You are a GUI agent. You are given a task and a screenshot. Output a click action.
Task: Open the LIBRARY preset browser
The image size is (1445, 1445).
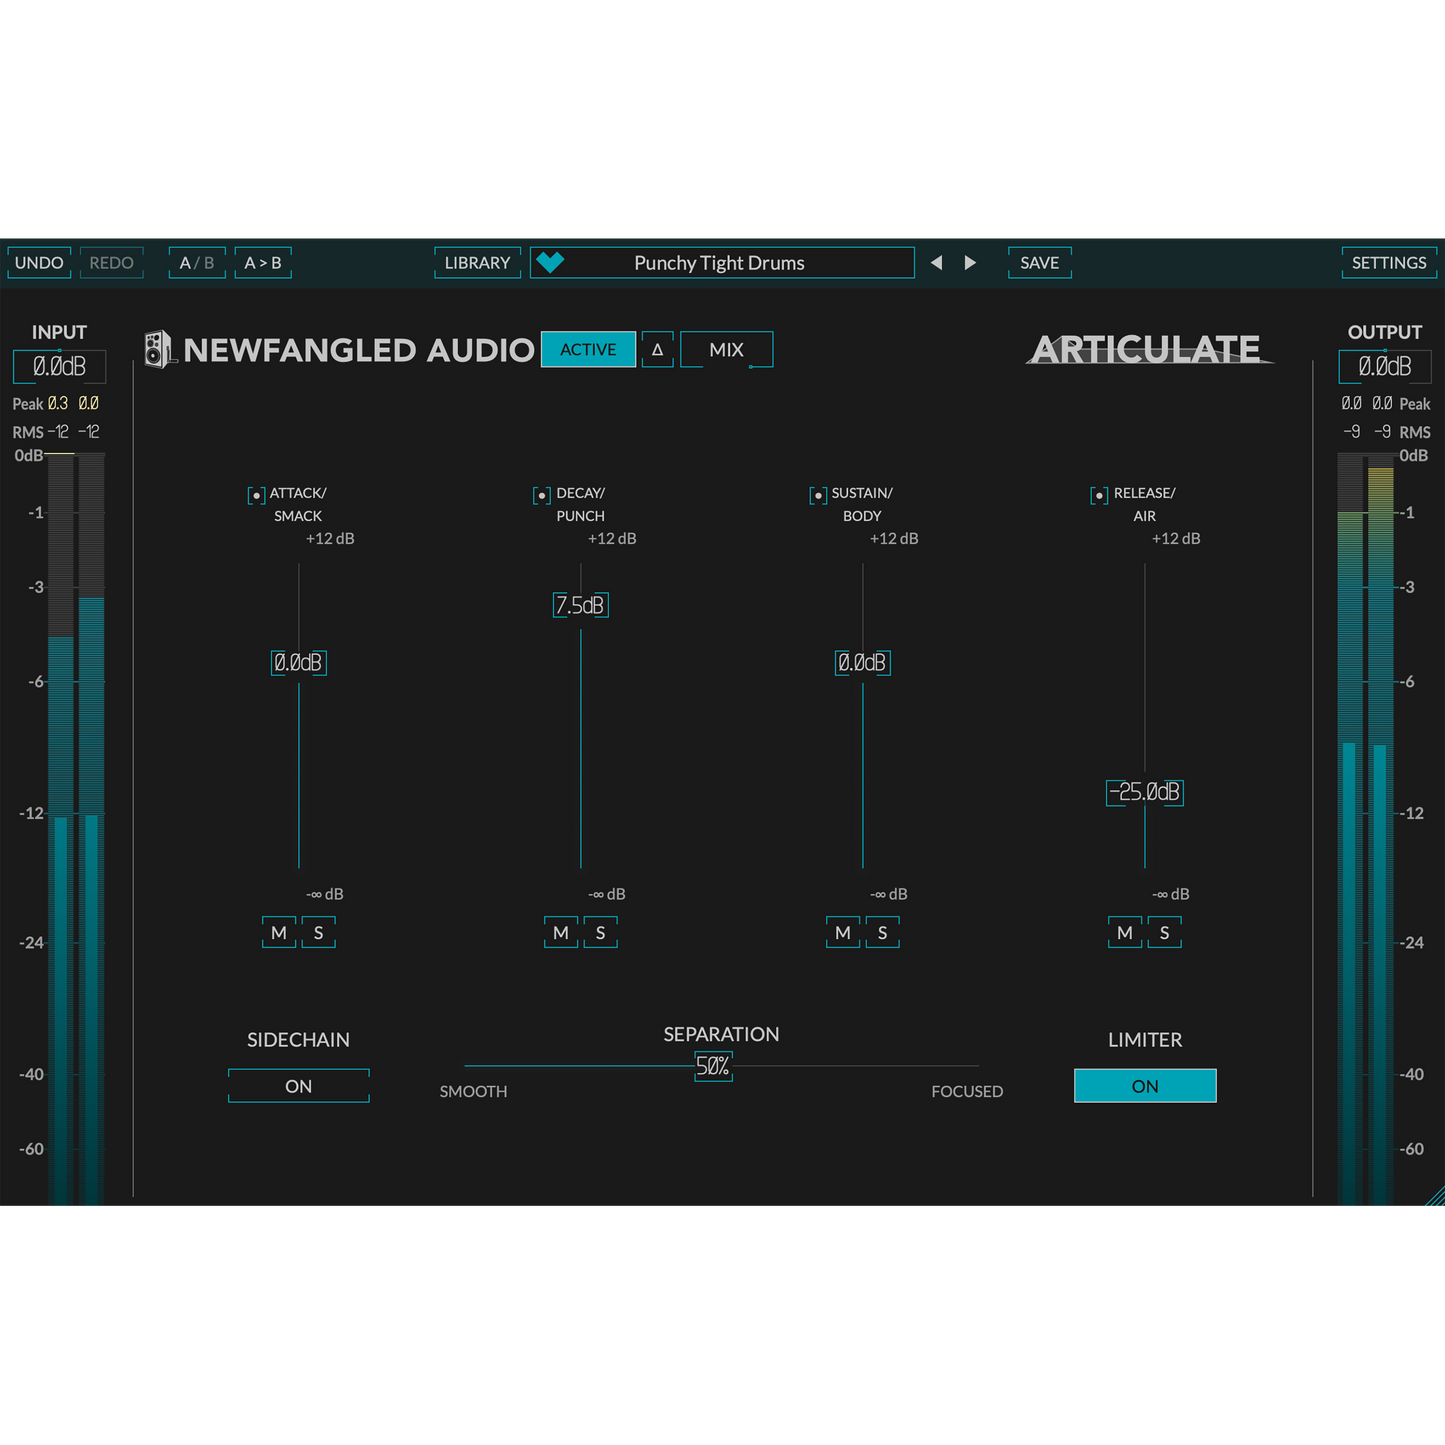[477, 263]
